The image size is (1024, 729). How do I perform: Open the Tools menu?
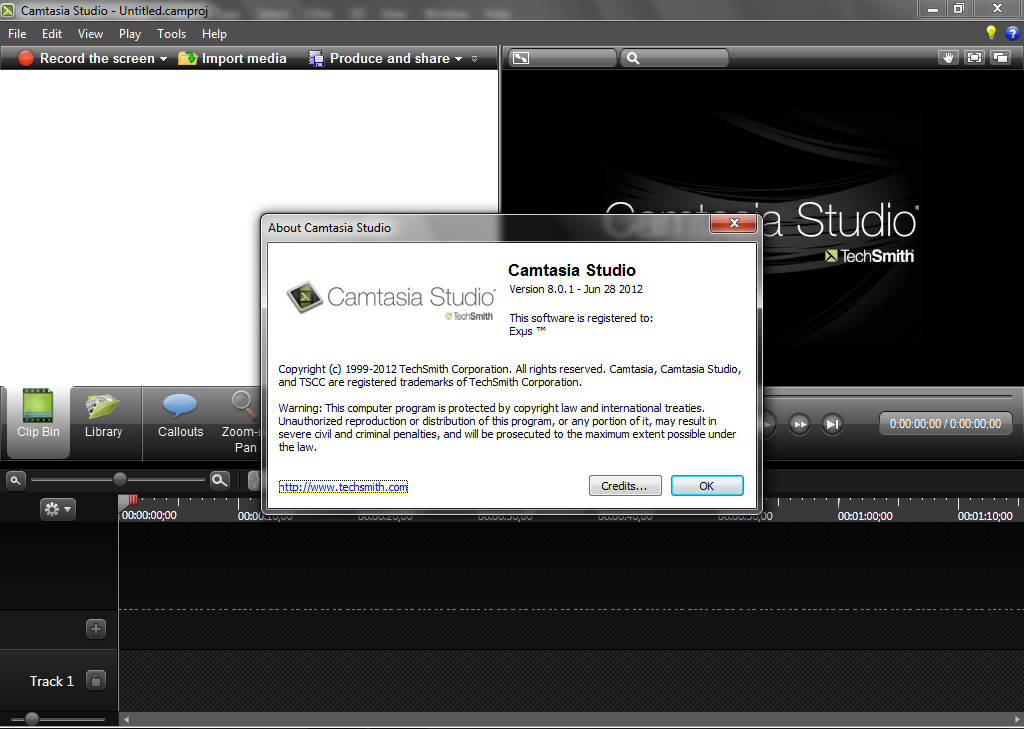point(171,34)
